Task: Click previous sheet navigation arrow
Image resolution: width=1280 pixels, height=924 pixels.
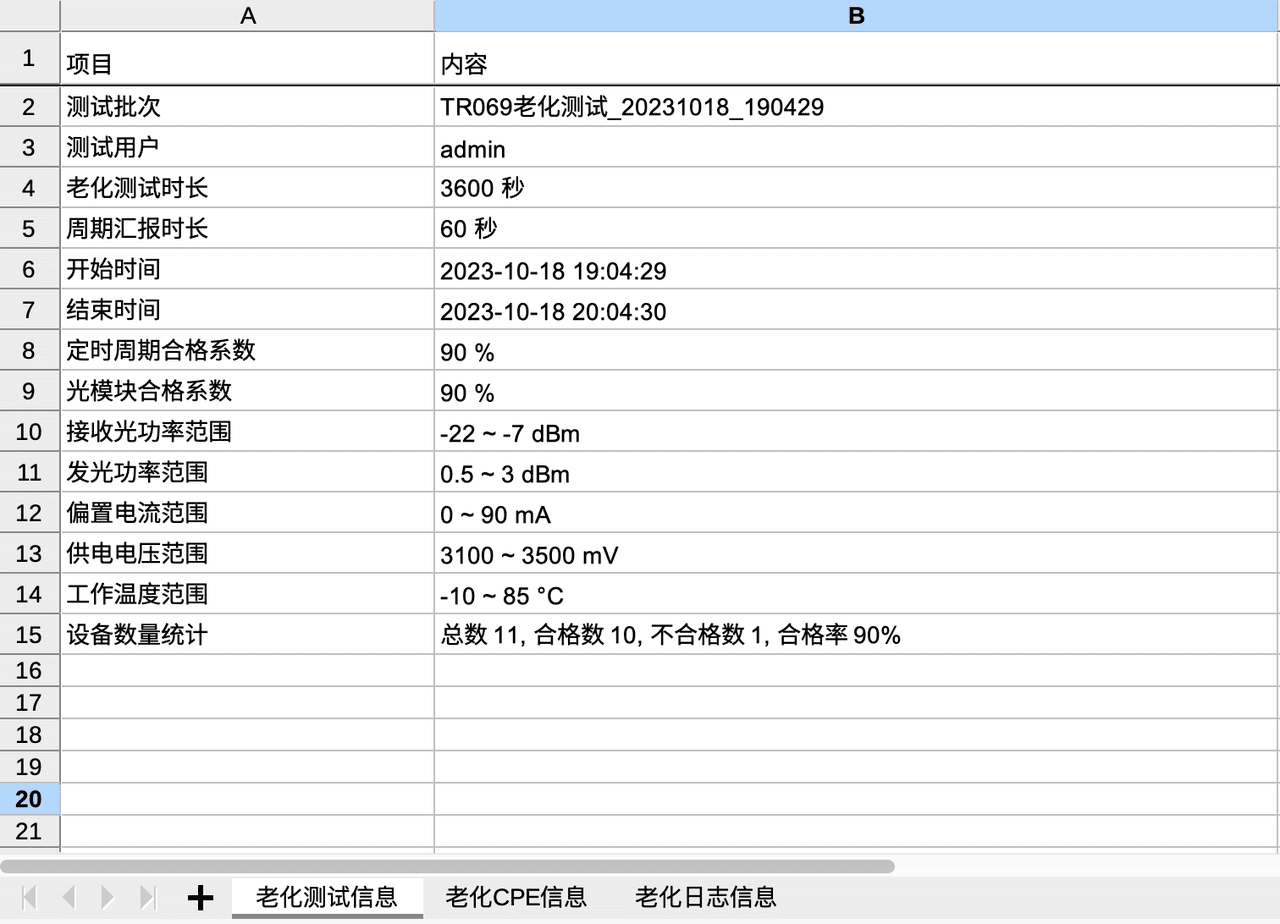Action: [68, 897]
